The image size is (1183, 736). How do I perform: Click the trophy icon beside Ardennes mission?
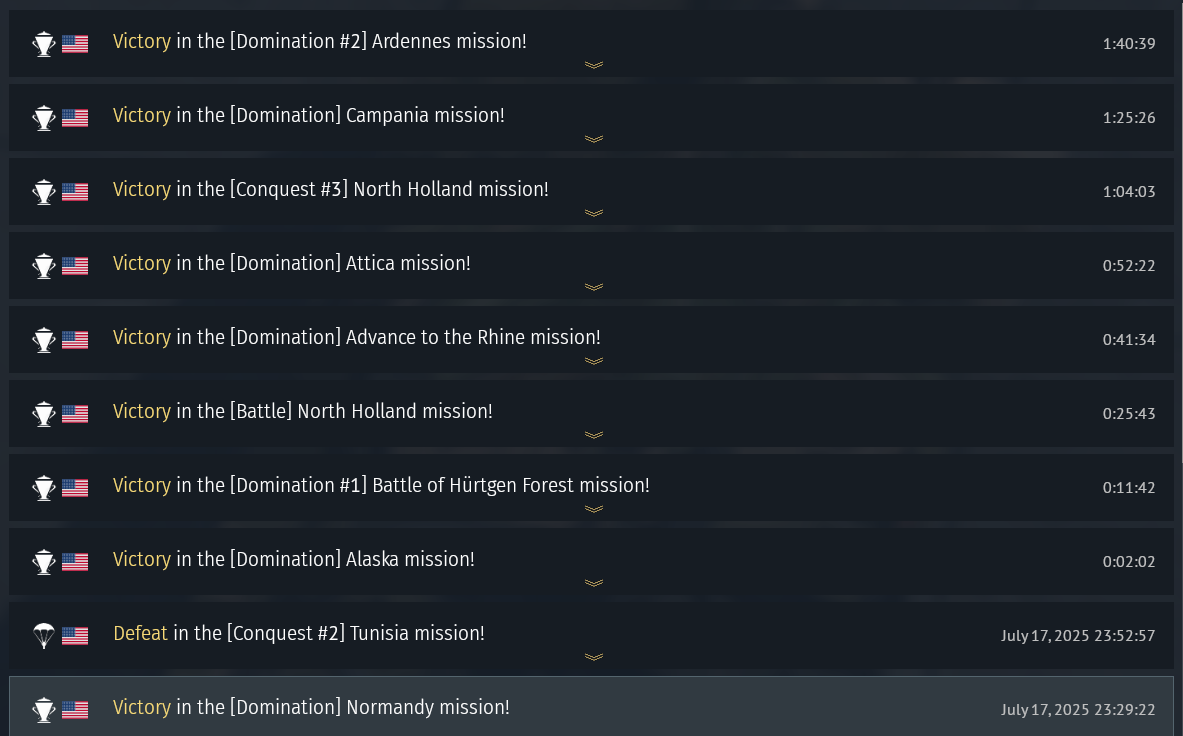44,44
